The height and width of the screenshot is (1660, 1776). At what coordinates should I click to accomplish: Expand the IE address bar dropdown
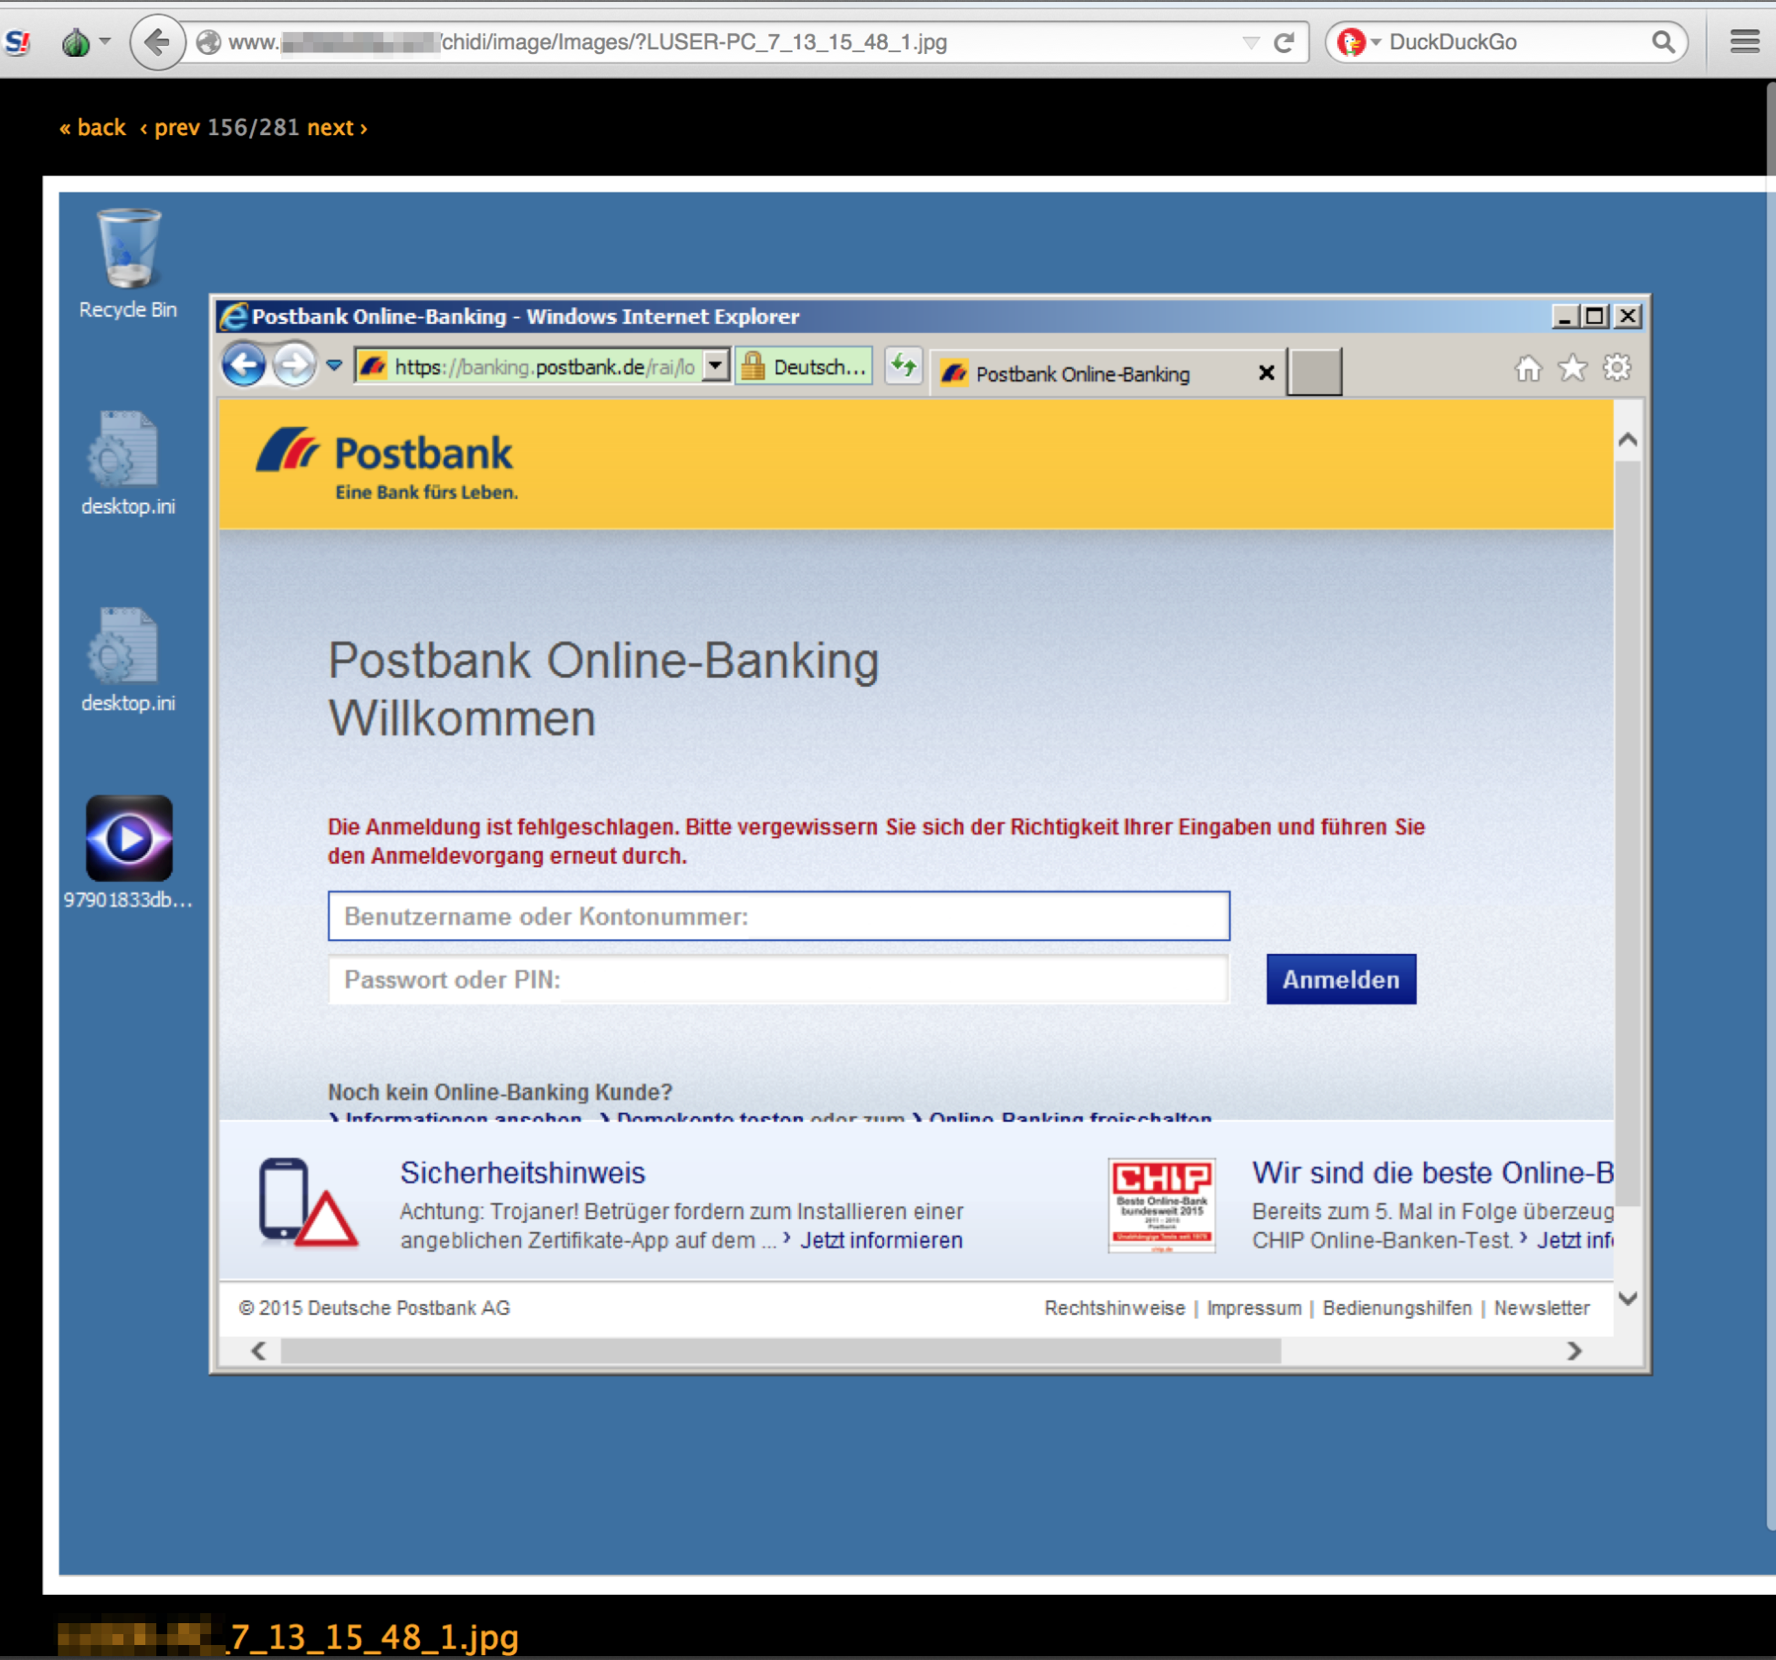pos(716,366)
